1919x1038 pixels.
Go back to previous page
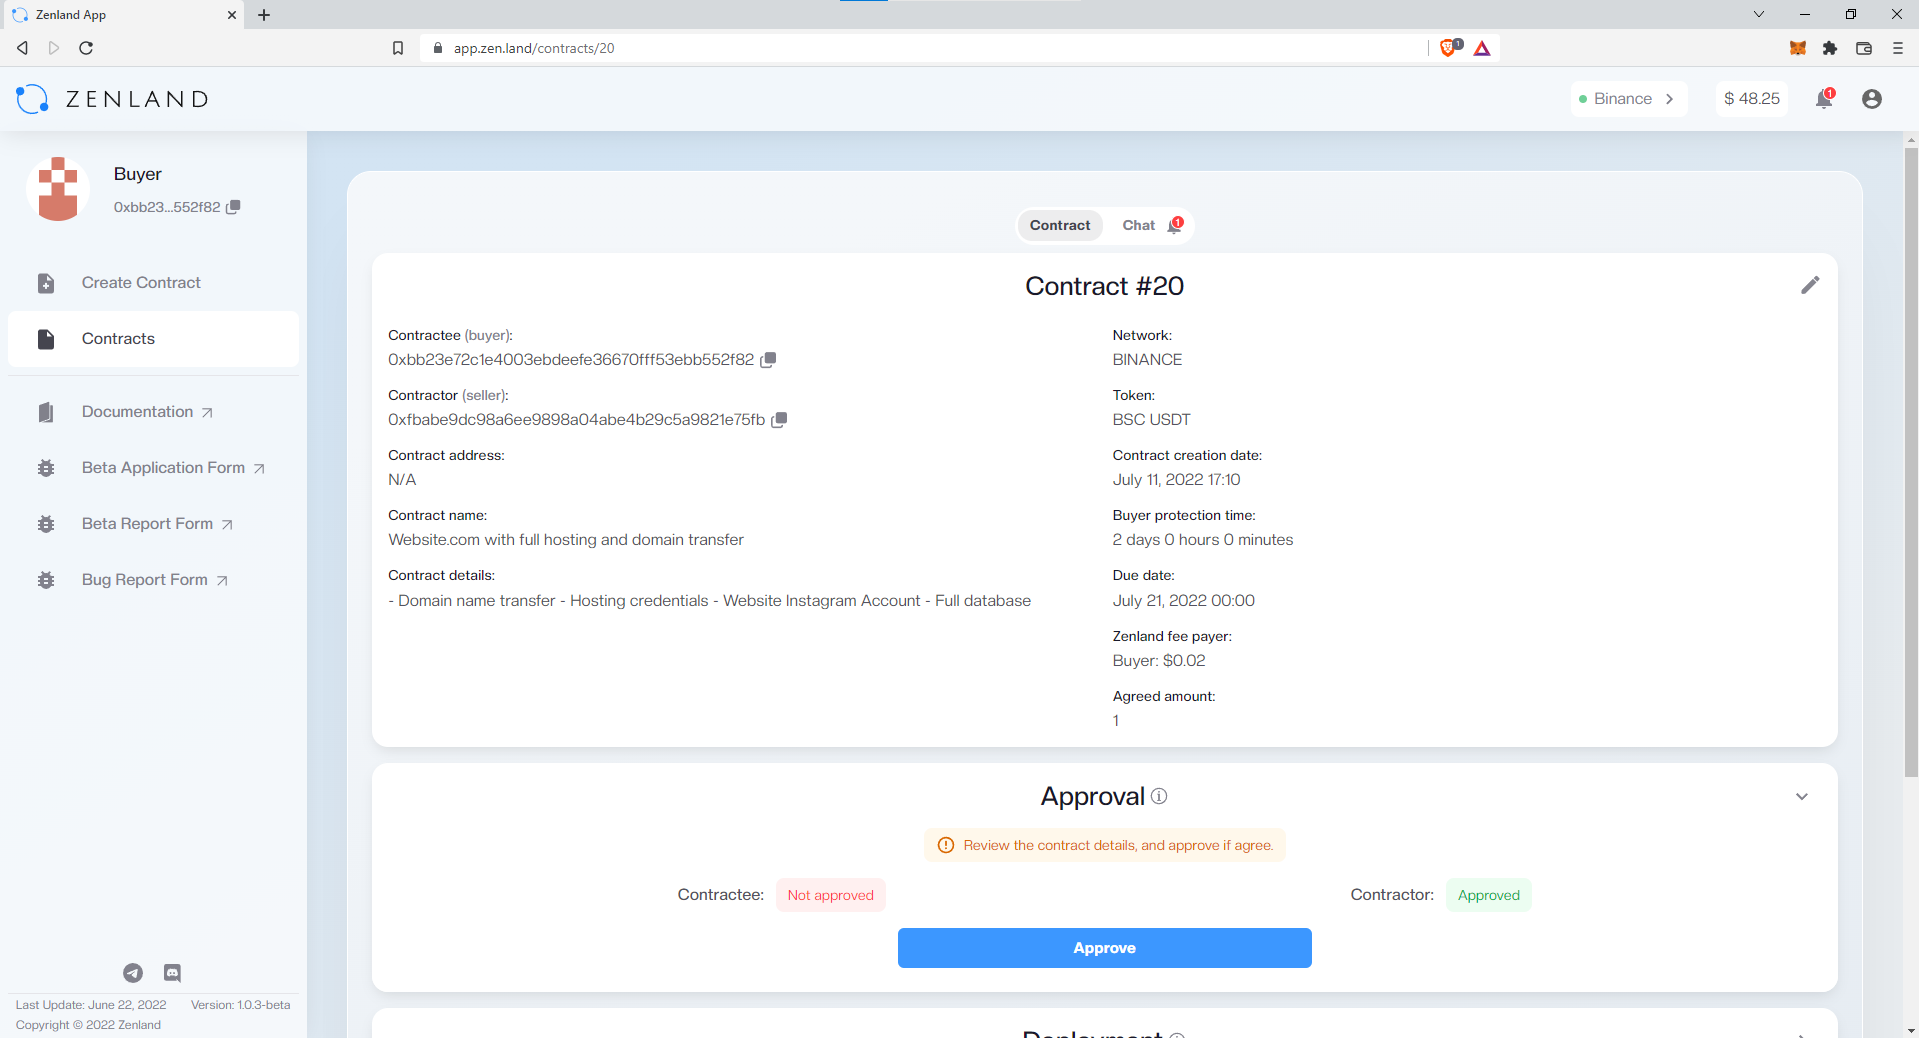22,48
